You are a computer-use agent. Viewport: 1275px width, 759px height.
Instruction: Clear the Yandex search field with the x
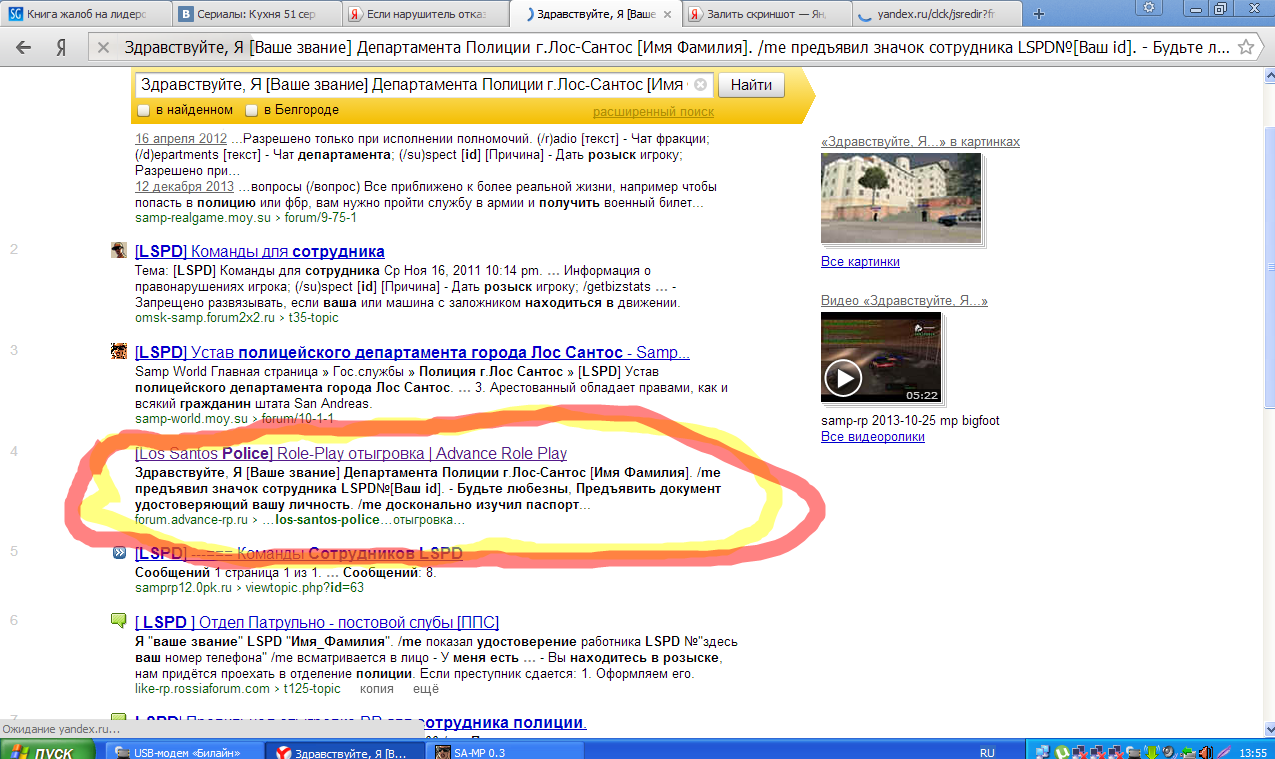pyautogui.click(x=701, y=84)
